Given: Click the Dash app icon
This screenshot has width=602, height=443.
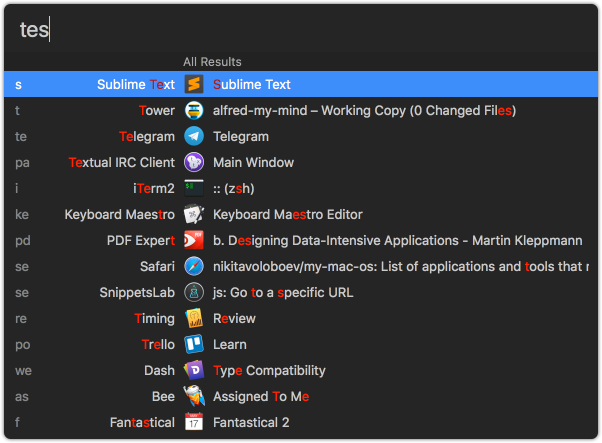Looking at the screenshot, I should (194, 370).
